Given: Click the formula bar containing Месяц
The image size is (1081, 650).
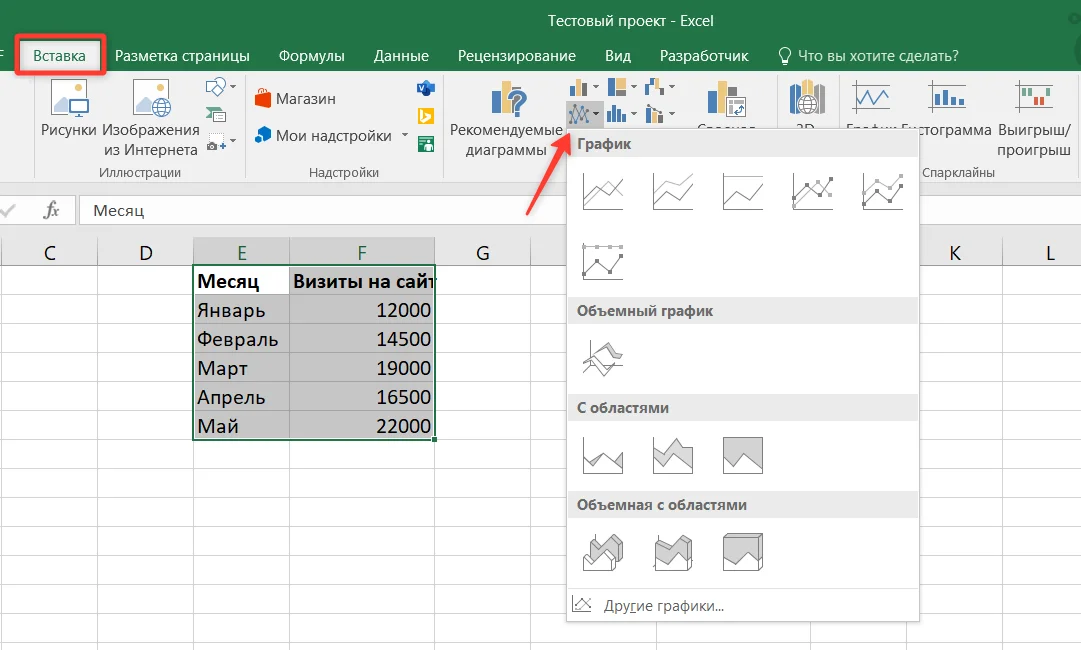Looking at the screenshot, I should pos(323,210).
